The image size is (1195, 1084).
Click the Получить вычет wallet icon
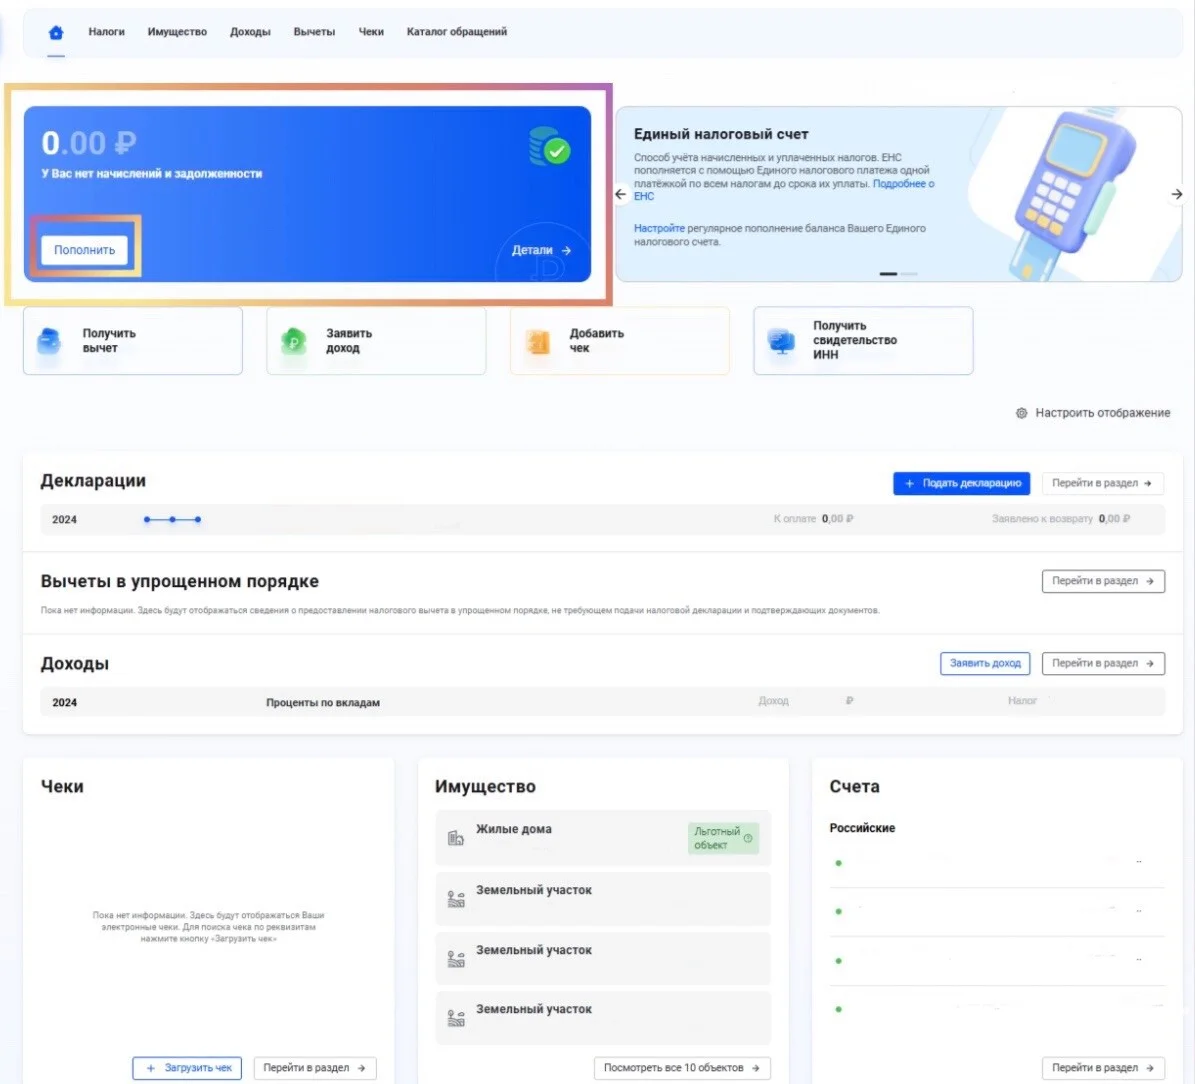pos(49,341)
